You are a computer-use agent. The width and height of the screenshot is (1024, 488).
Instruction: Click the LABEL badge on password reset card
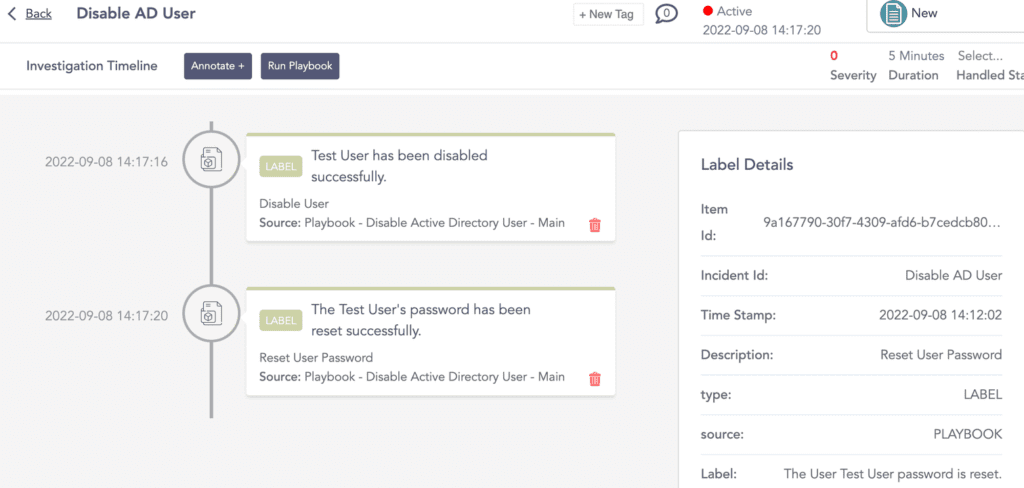[280, 320]
